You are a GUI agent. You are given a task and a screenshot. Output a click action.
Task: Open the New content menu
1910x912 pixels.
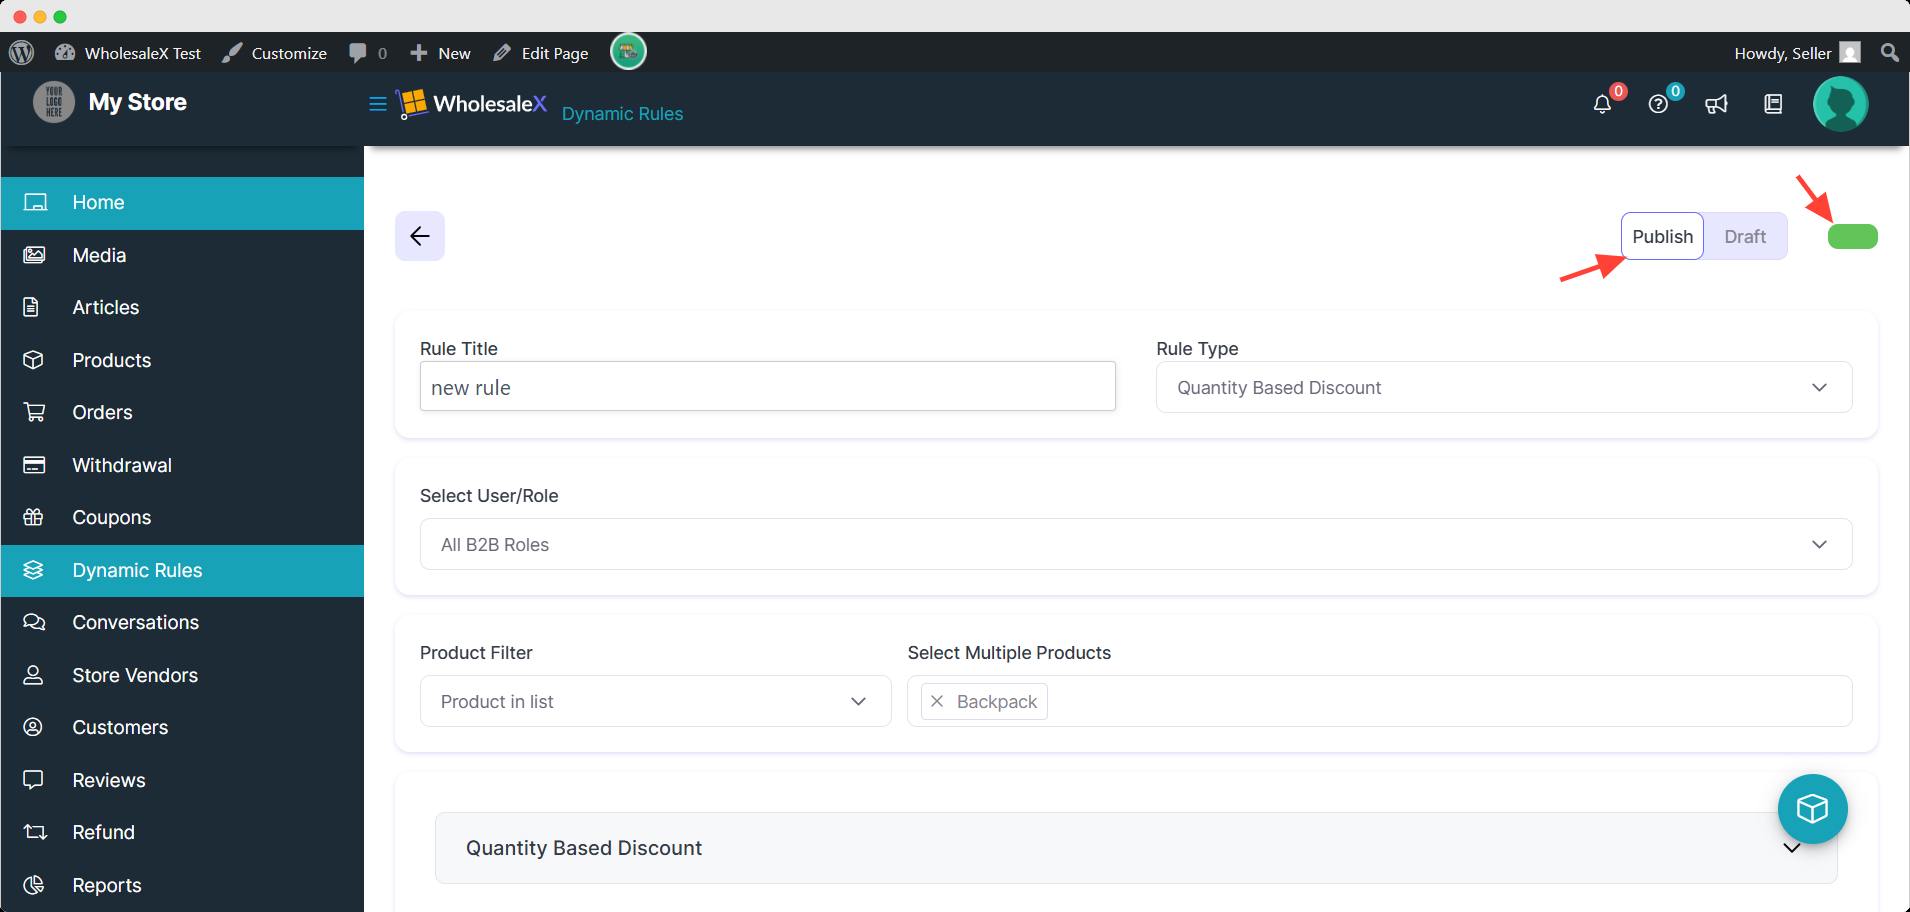pos(440,53)
